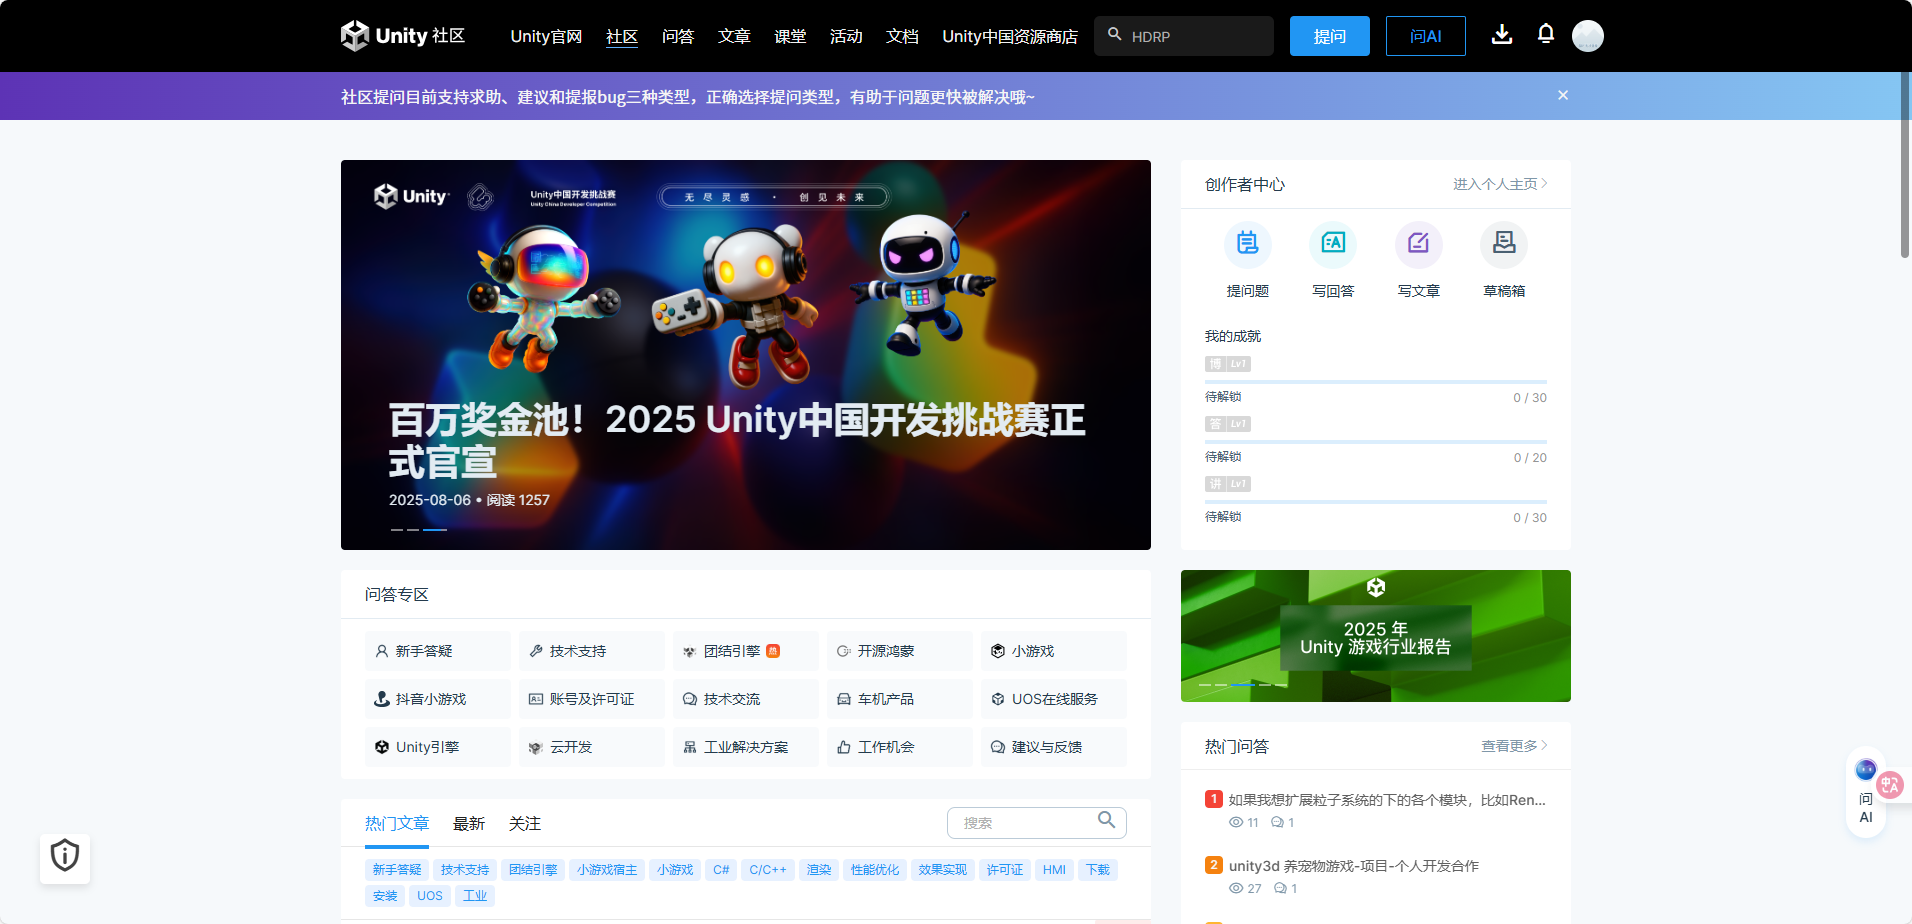Click the privacy shield icon

[x=65, y=857]
